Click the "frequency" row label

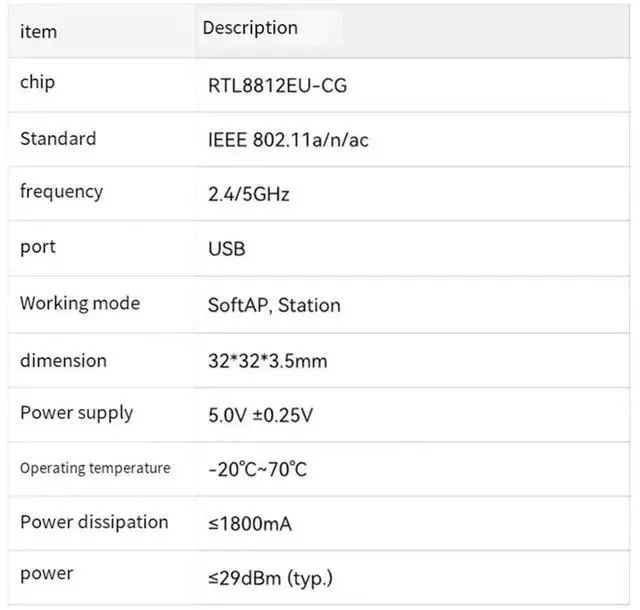tap(61, 191)
